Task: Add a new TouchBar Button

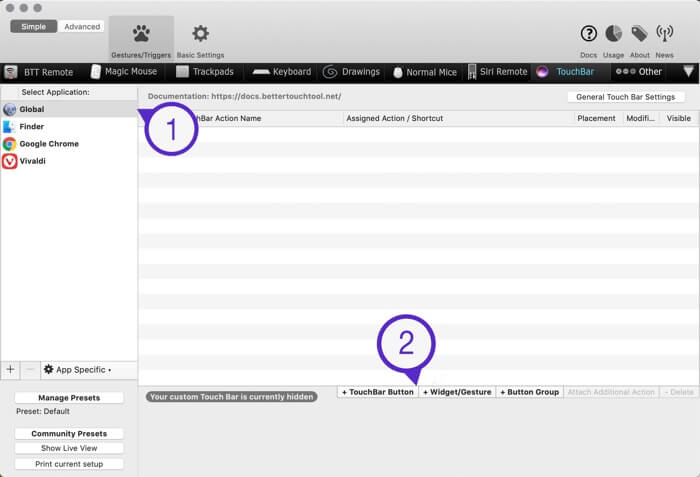Action: (x=378, y=392)
